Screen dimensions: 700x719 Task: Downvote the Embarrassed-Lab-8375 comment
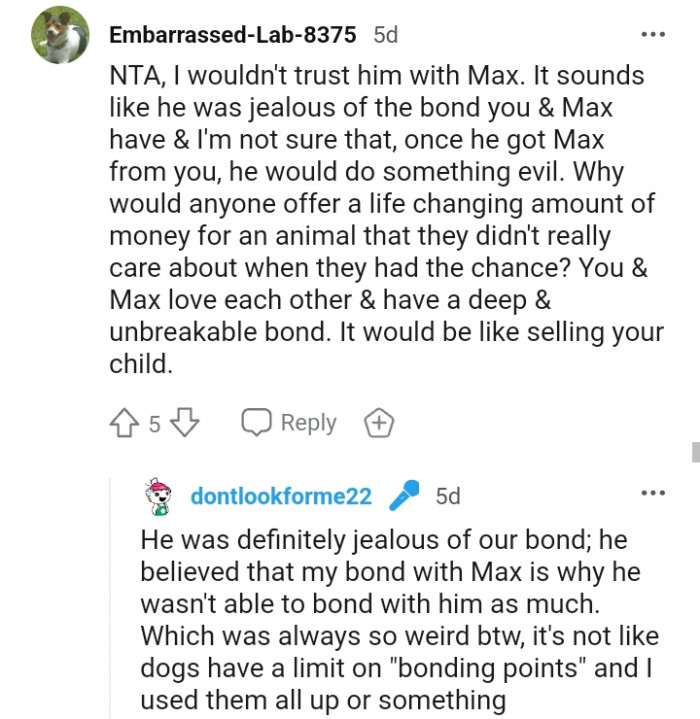[x=186, y=423]
